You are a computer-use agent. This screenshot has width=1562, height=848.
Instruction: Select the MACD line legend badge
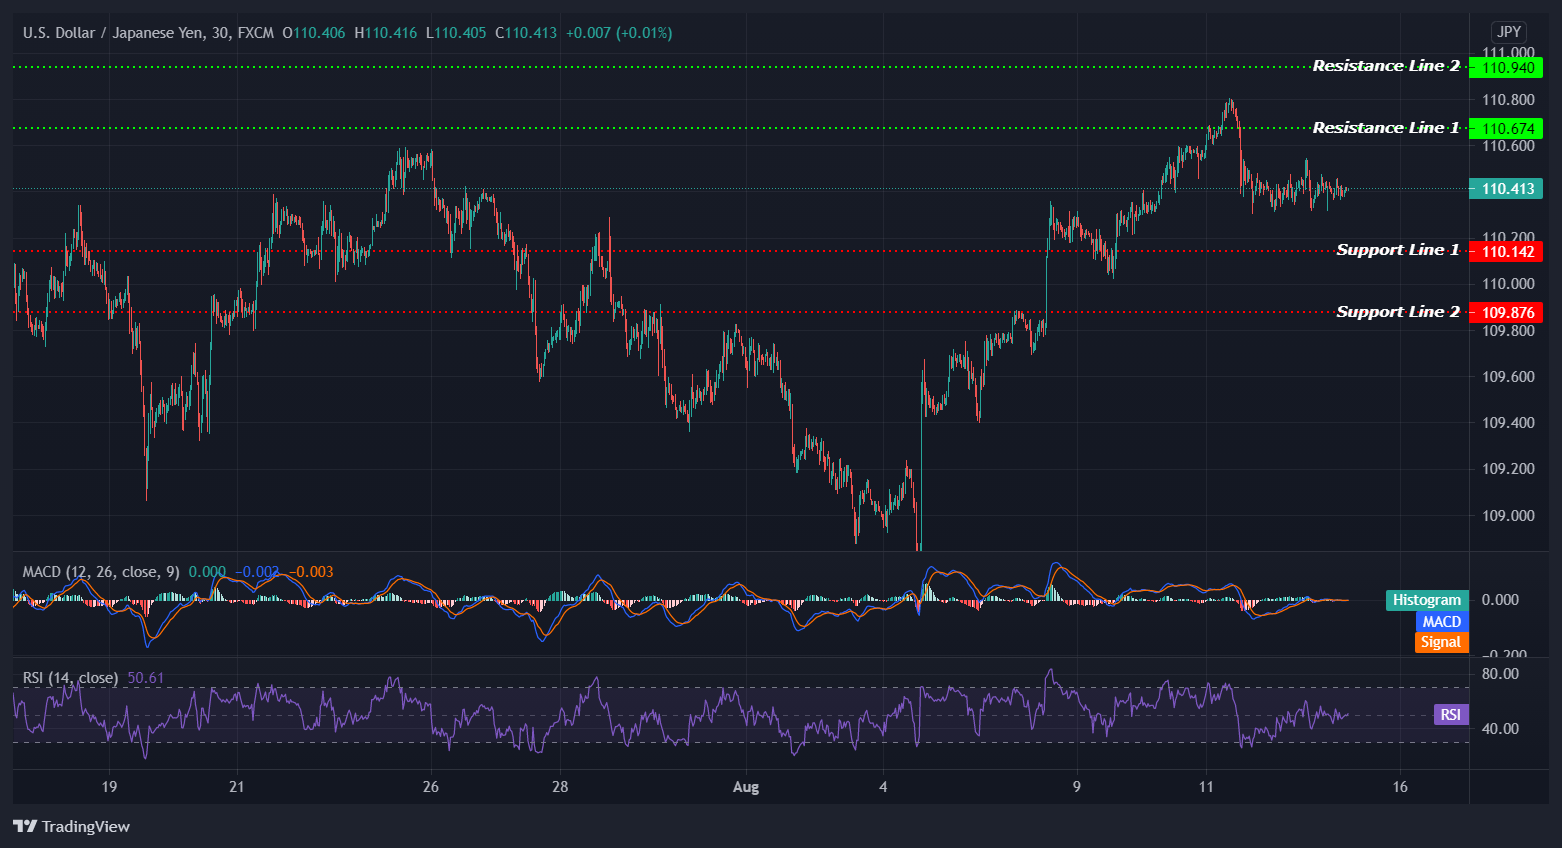click(1441, 621)
